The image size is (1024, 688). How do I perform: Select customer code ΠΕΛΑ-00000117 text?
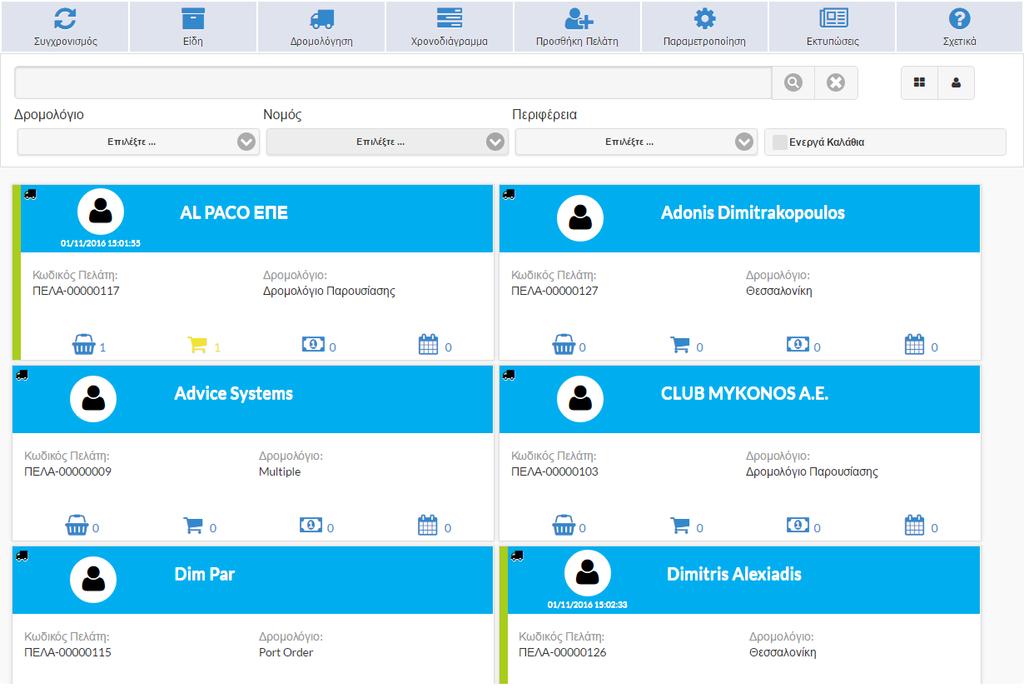(x=76, y=291)
